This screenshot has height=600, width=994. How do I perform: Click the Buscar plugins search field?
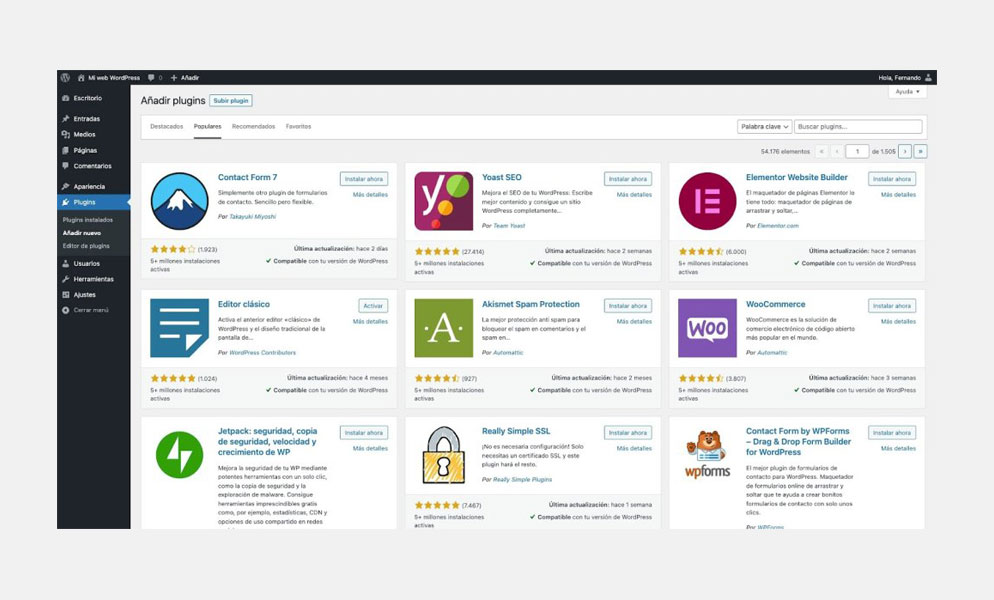point(858,127)
